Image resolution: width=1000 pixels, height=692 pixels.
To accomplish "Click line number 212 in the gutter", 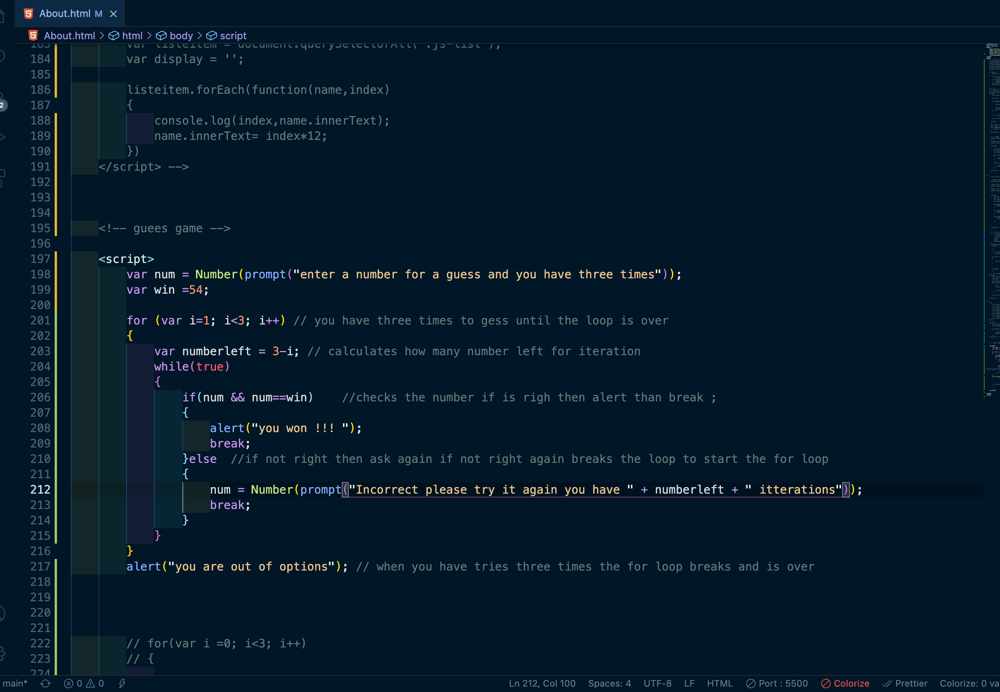I will click(40, 489).
